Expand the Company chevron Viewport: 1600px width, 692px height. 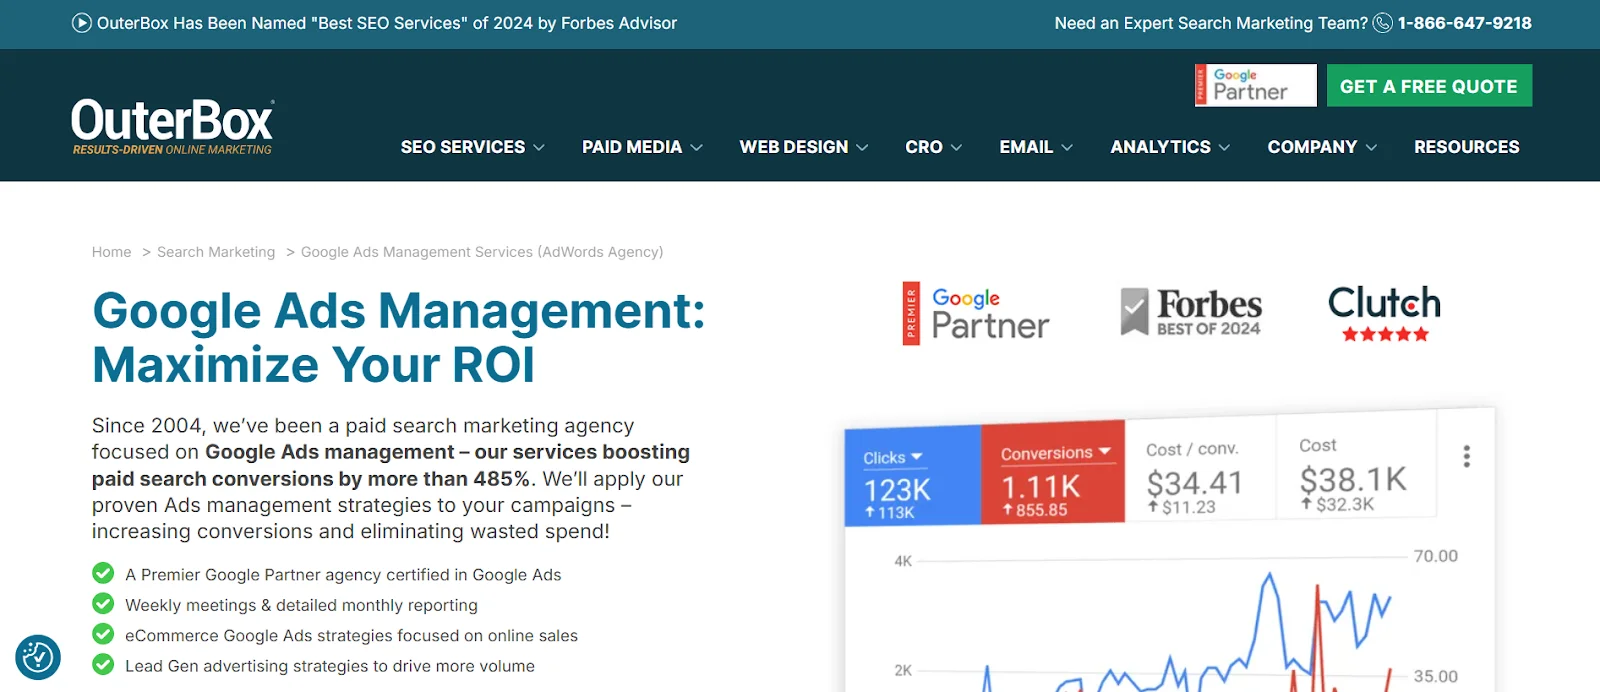click(1371, 147)
